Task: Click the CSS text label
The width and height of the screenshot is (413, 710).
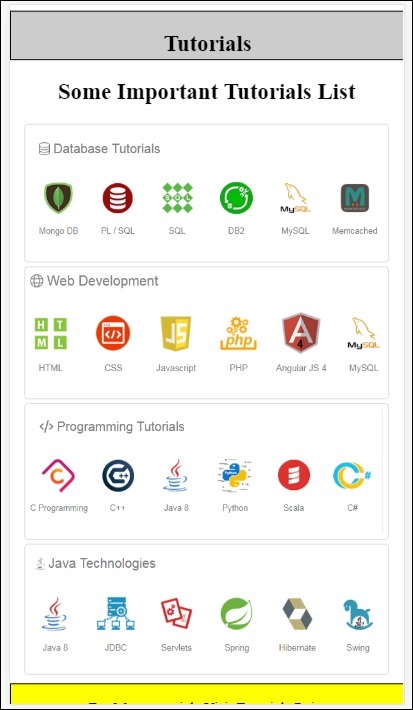Action: [113, 368]
